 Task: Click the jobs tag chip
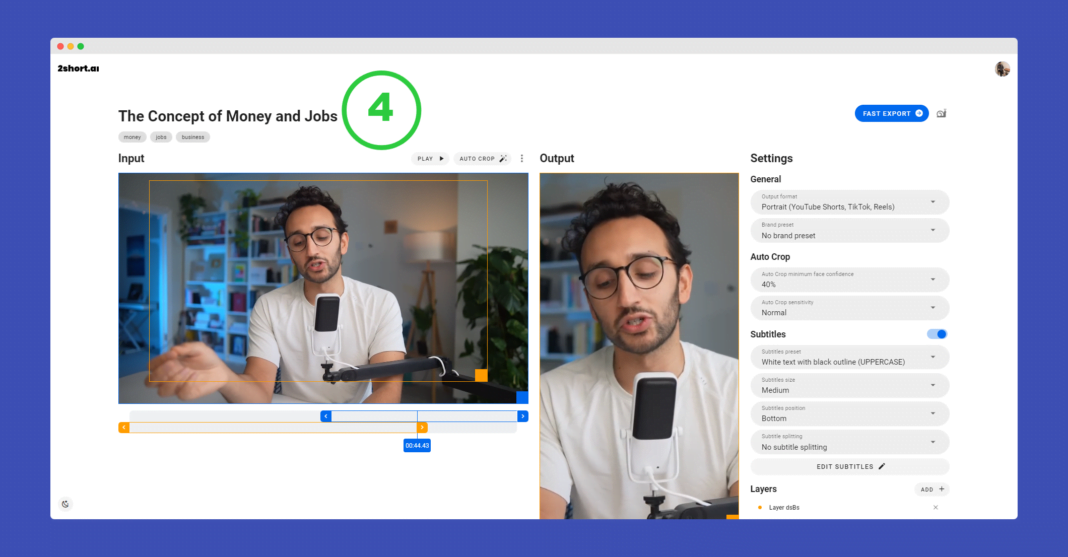(161, 137)
